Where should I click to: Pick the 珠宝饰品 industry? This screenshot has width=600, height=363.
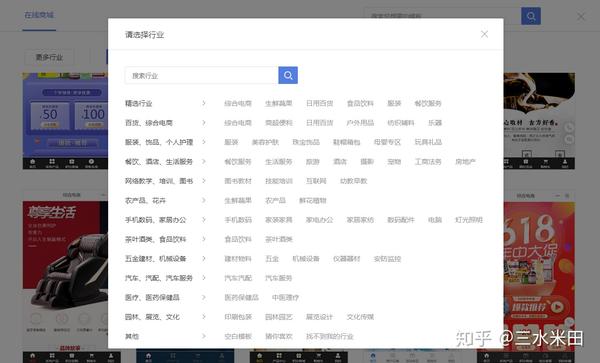click(x=306, y=142)
